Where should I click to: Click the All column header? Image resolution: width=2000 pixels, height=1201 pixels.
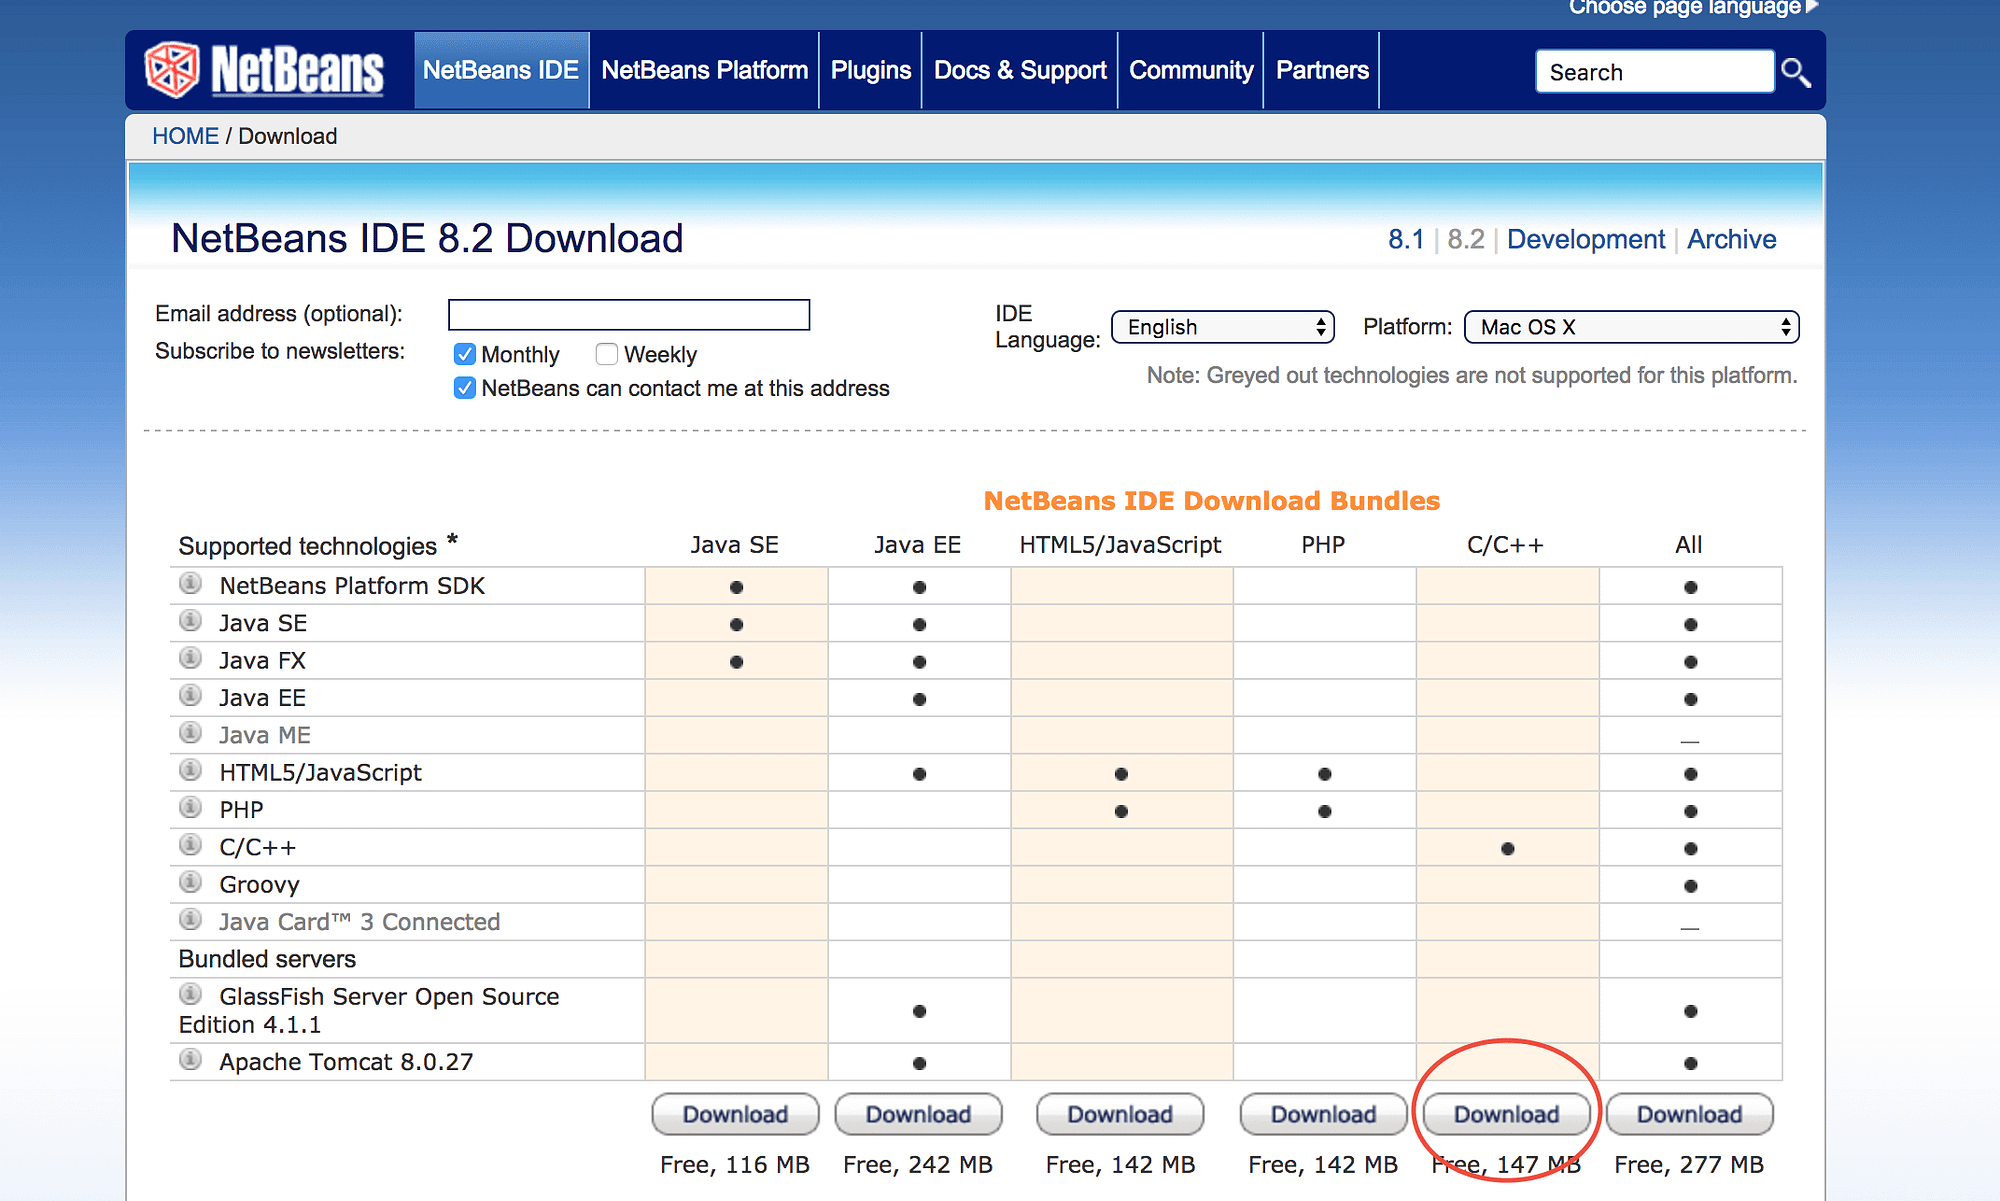[1688, 545]
